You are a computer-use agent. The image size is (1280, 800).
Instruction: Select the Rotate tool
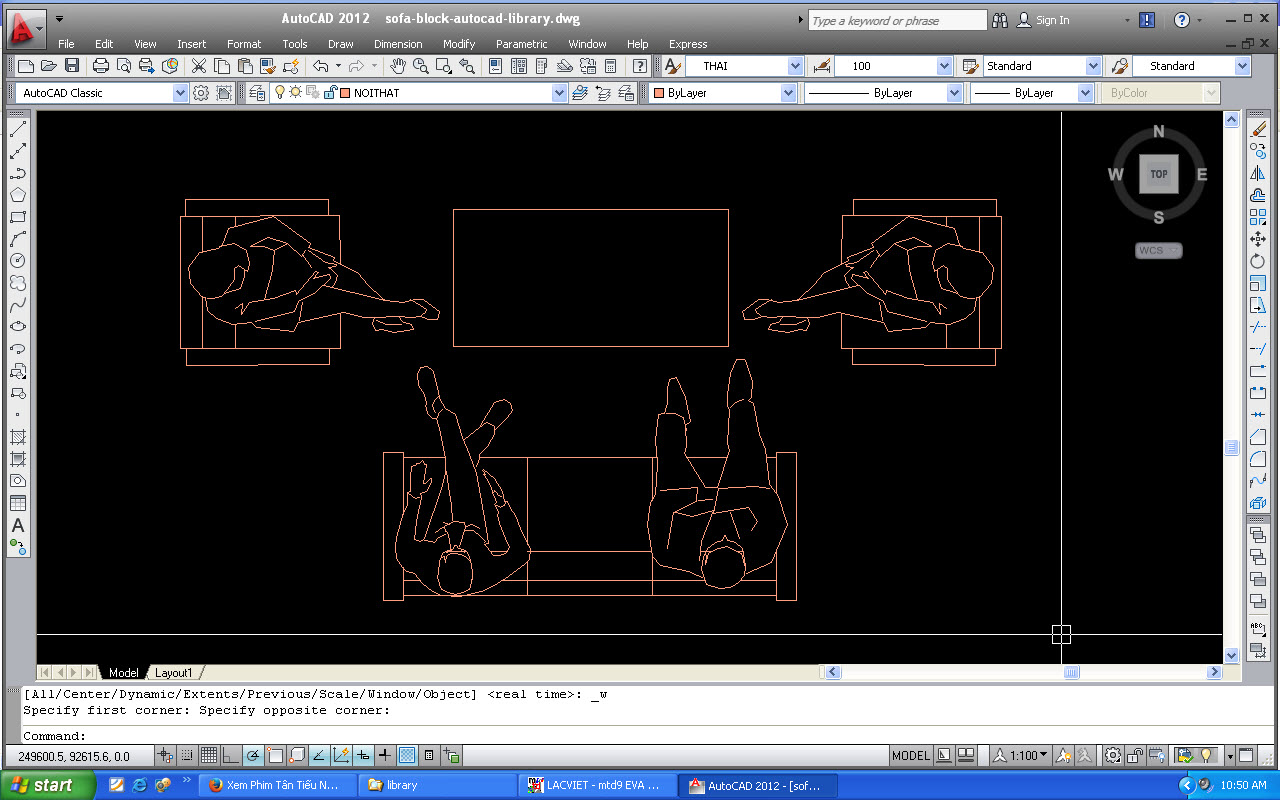coord(1258,261)
